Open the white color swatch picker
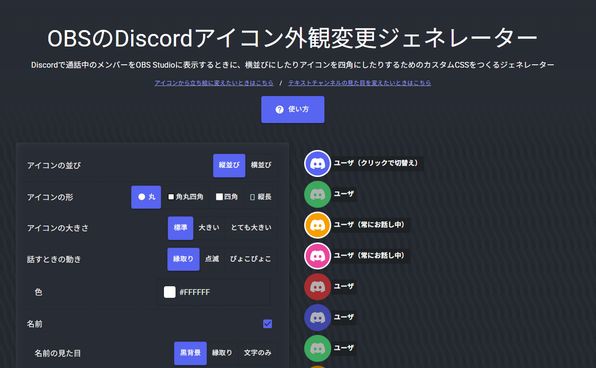This screenshot has width=596, height=368. coord(170,292)
